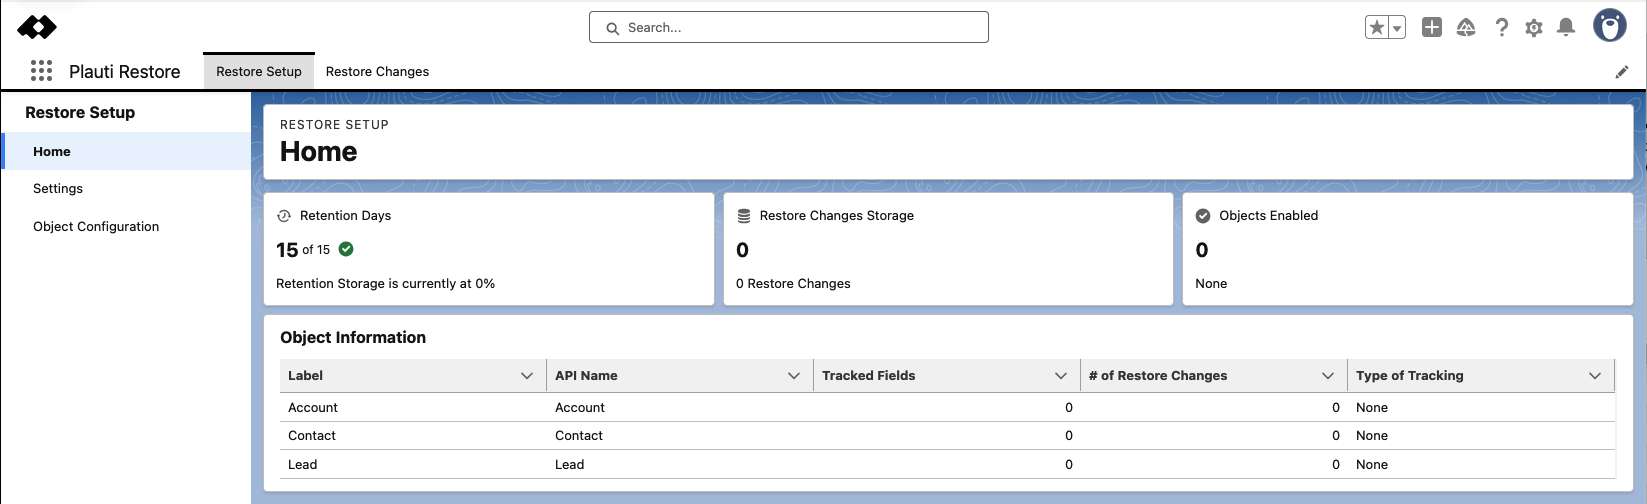Screen dimensions: 1647x504
Task: Click the Object Information heading
Action: coord(353,338)
